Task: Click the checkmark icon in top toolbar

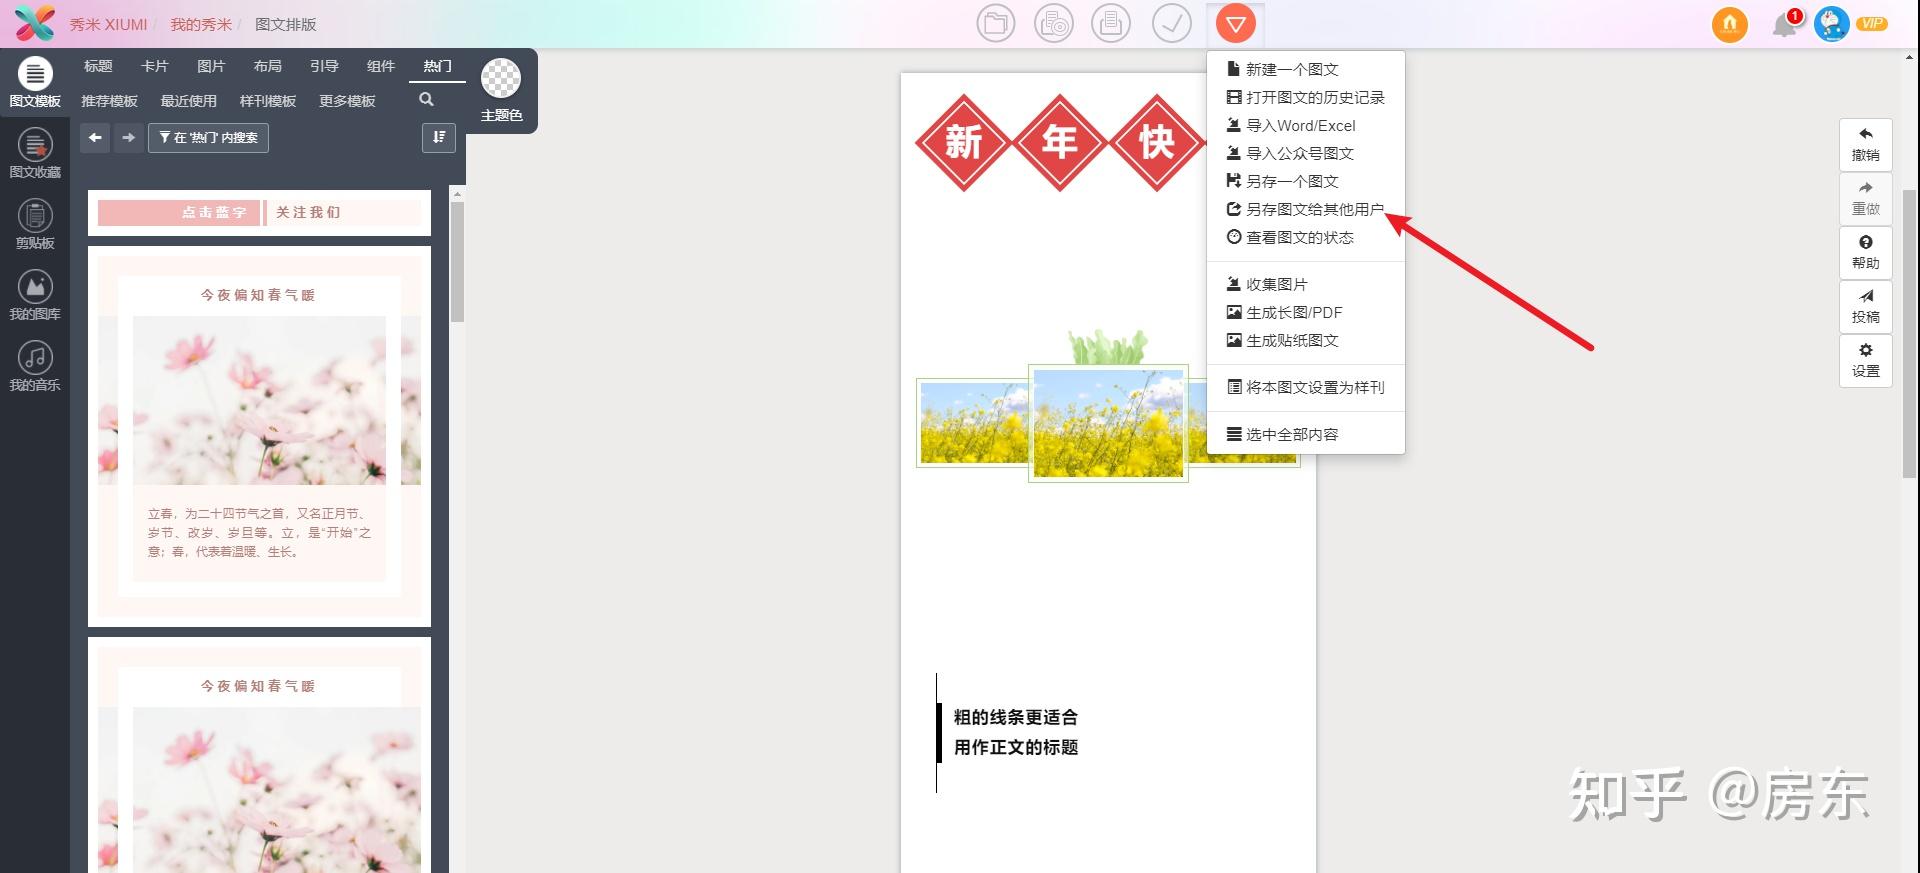Action: click(1171, 24)
